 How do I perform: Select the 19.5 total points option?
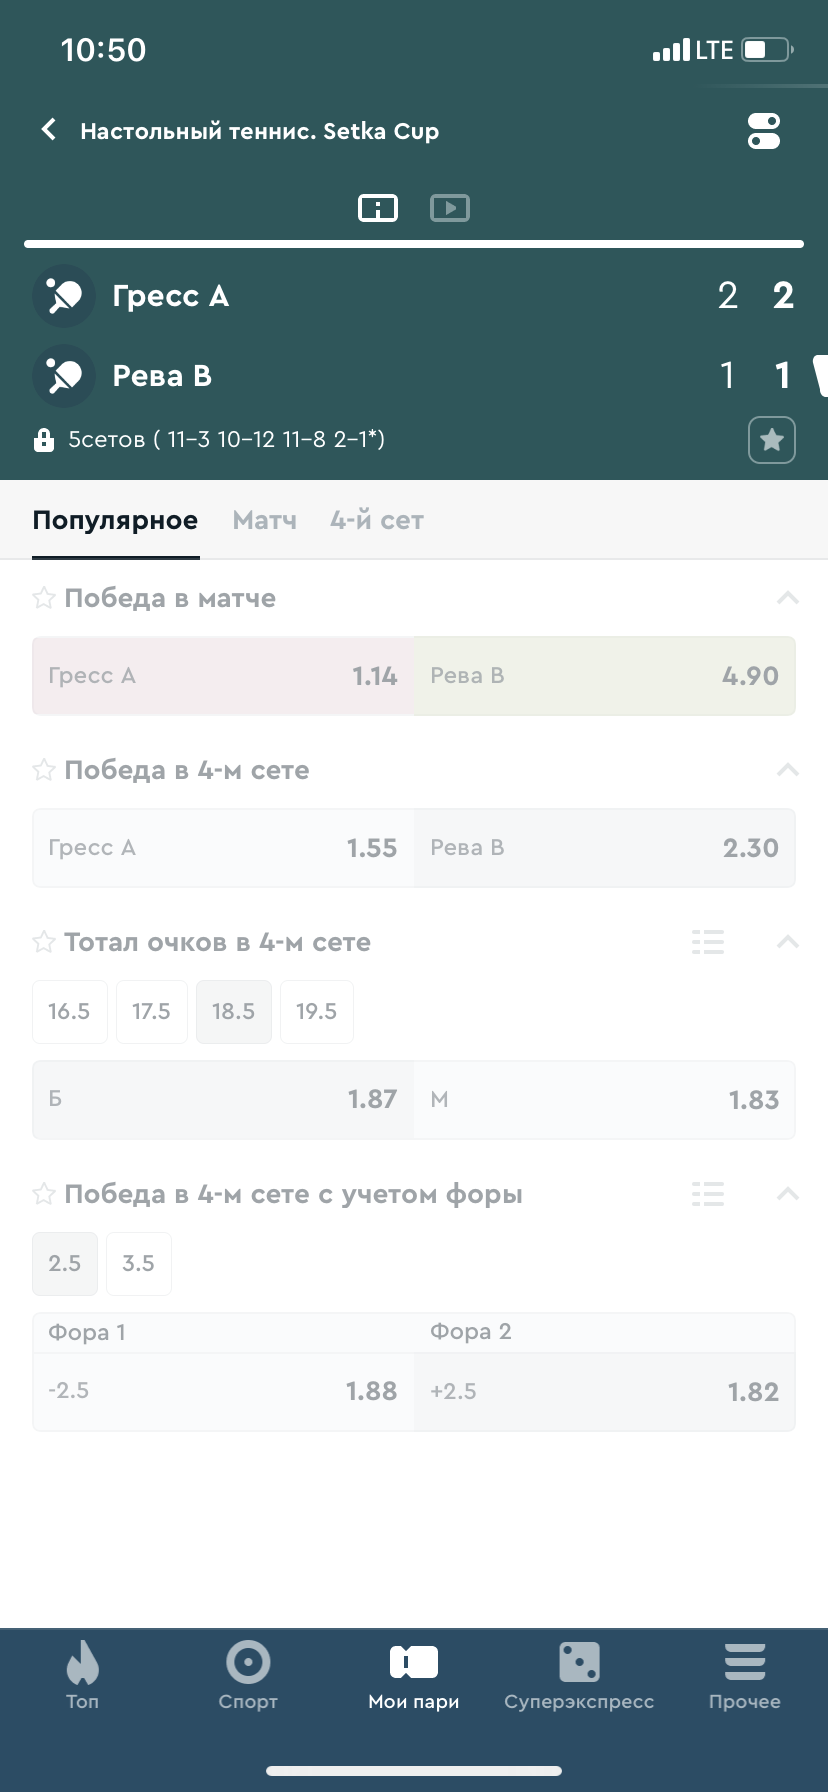tap(317, 1012)
